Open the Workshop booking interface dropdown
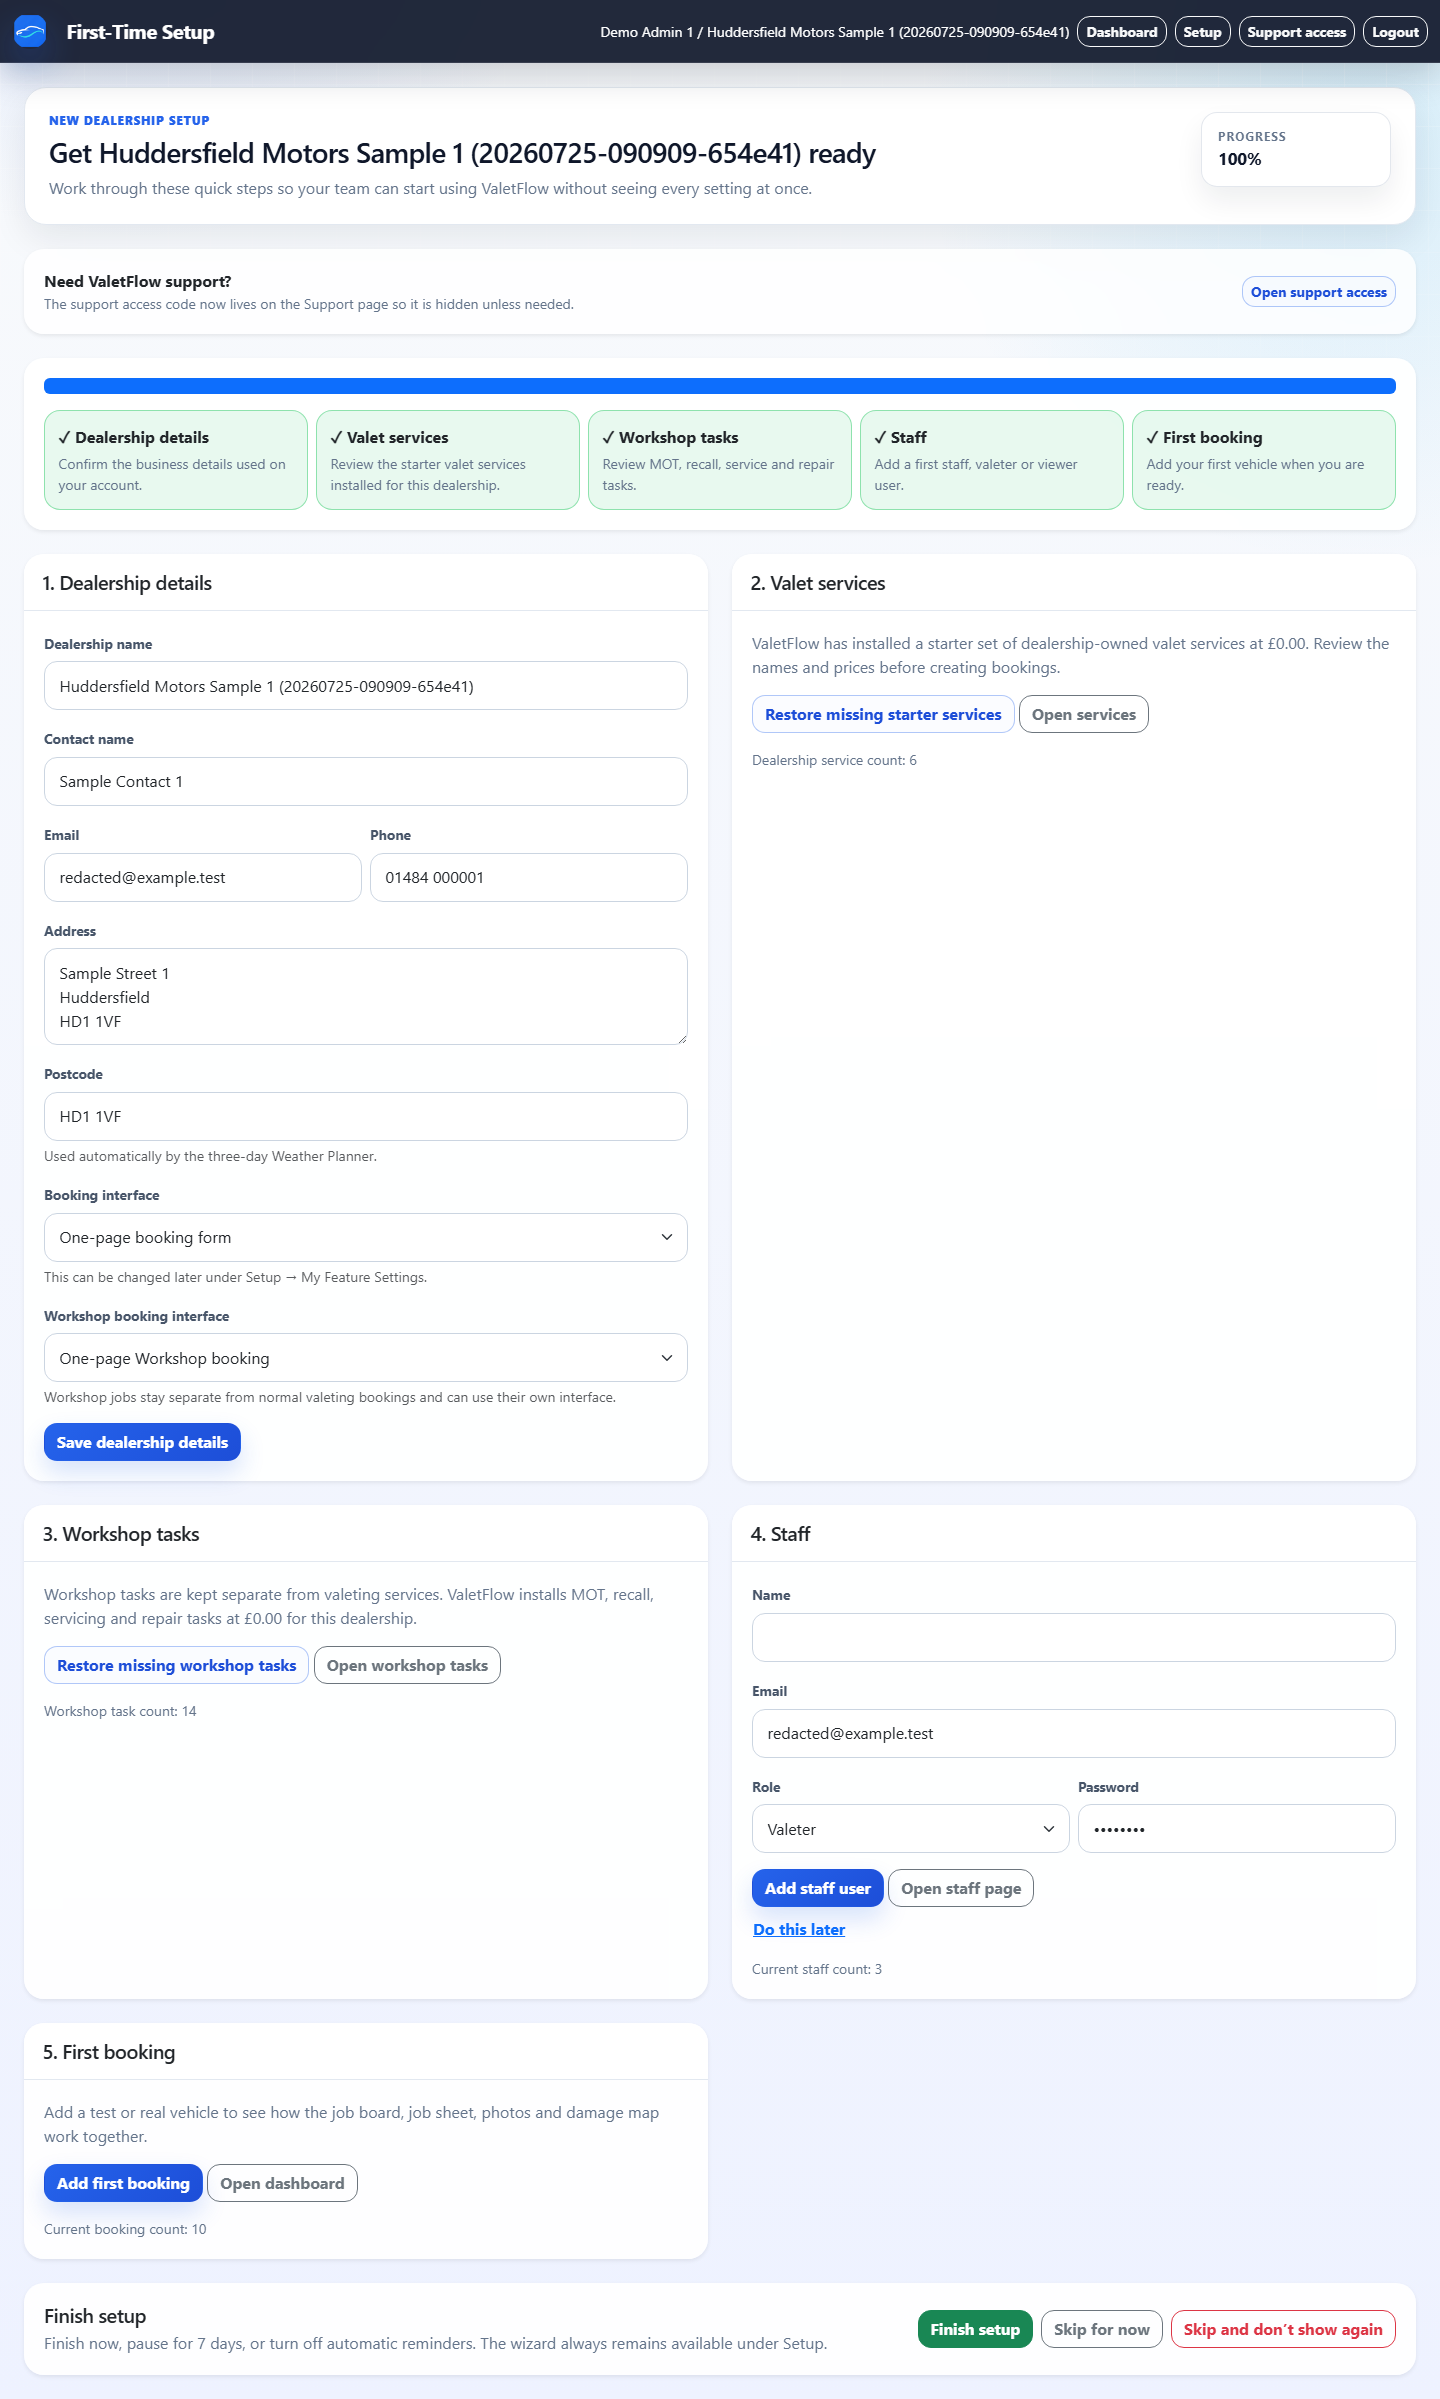The width and height of the screenshot is (1440, 2399). (366, 1358)
